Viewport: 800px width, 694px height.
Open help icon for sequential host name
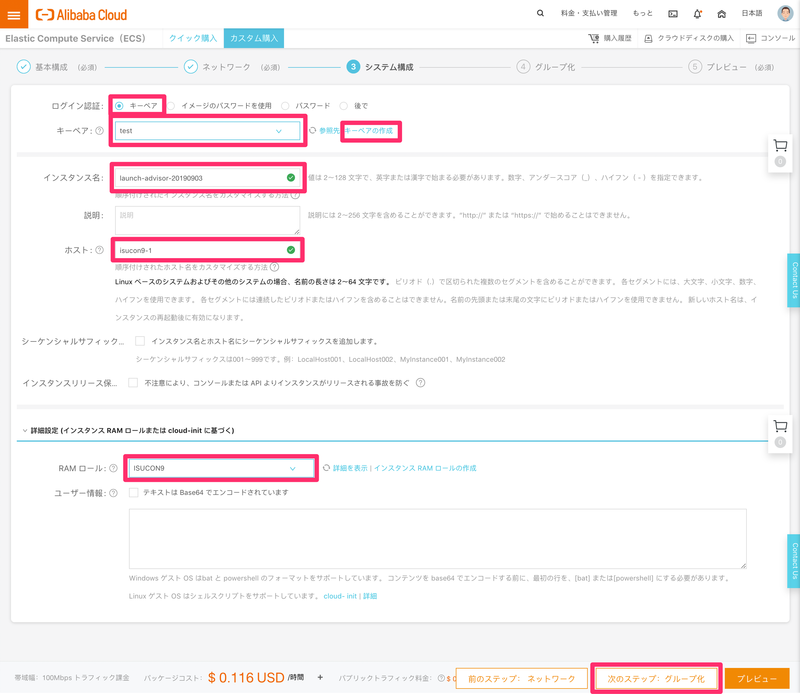[274, 267]
